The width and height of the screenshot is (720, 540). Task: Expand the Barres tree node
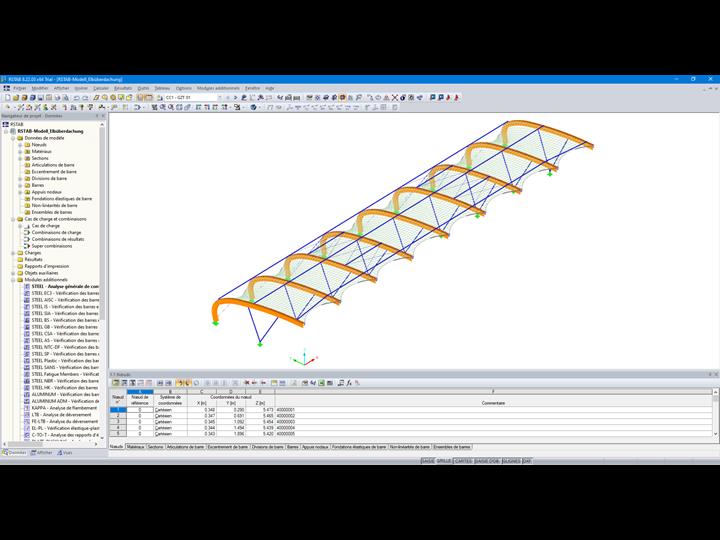coord(20,185)
